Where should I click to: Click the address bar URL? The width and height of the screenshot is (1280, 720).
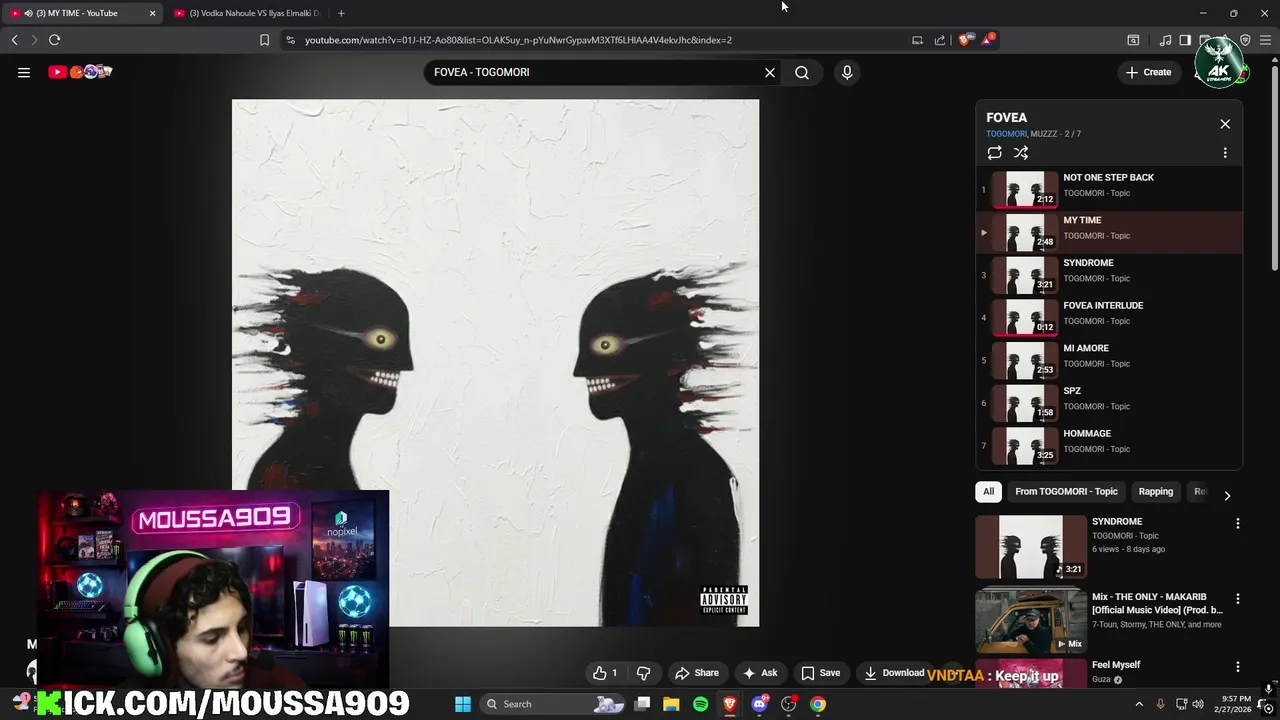[518, 40]
